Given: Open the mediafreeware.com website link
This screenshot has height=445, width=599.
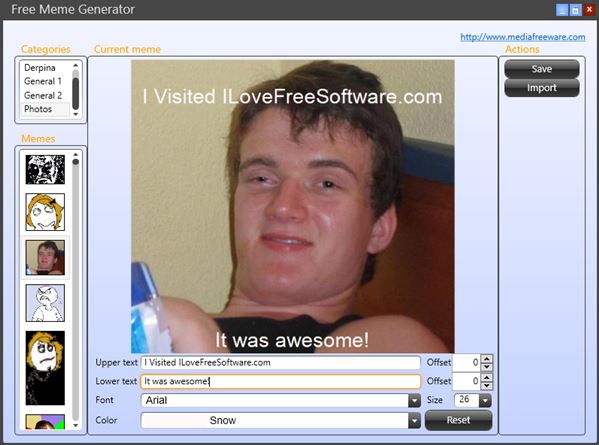Looking at the screenshot, I should [x=523, y=37].
